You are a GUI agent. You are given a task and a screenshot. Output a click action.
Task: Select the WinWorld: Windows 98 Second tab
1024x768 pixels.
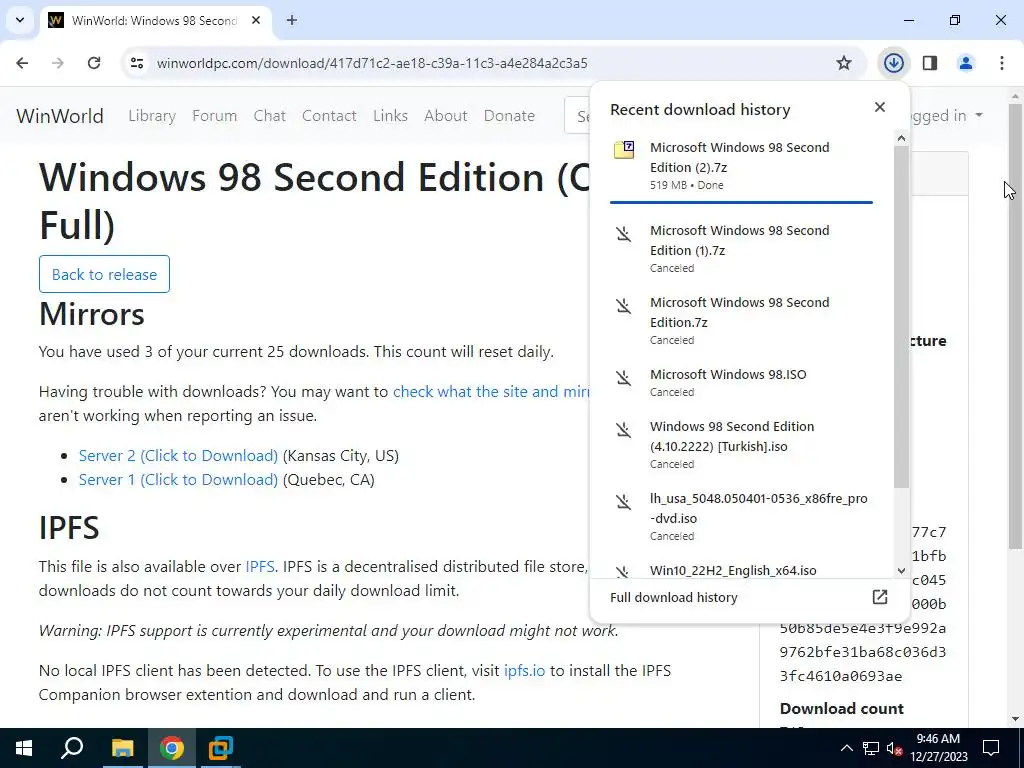point(154,20)
